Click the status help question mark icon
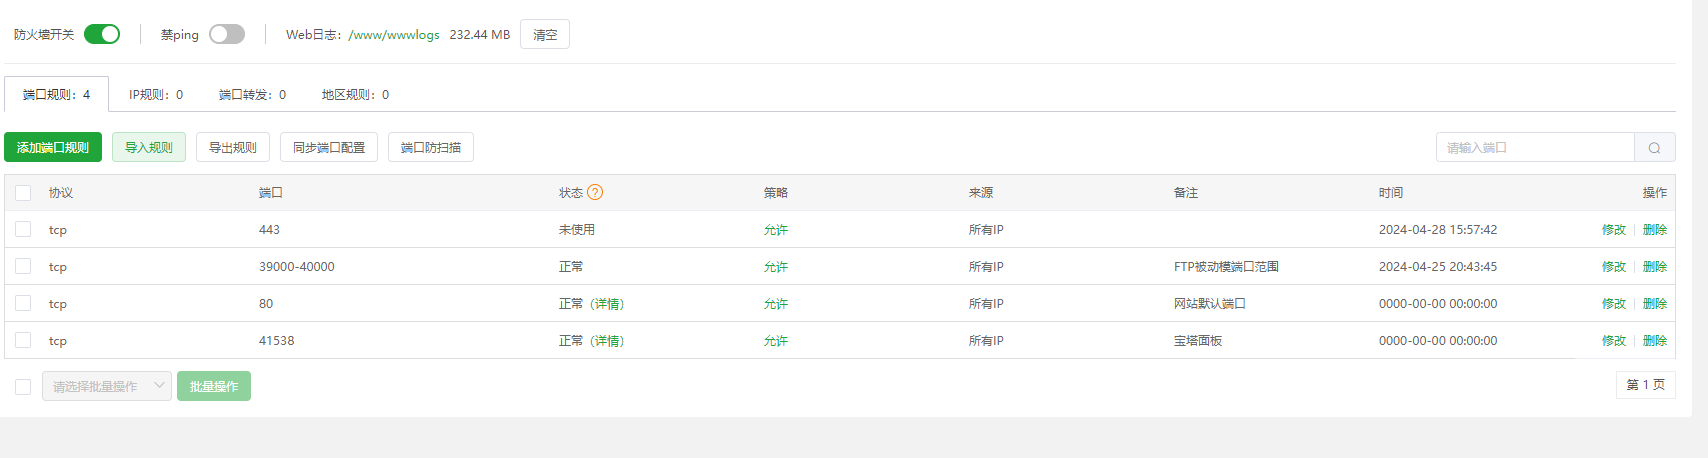This screenshot has height=458, width=1708. [x=595, y=192]
